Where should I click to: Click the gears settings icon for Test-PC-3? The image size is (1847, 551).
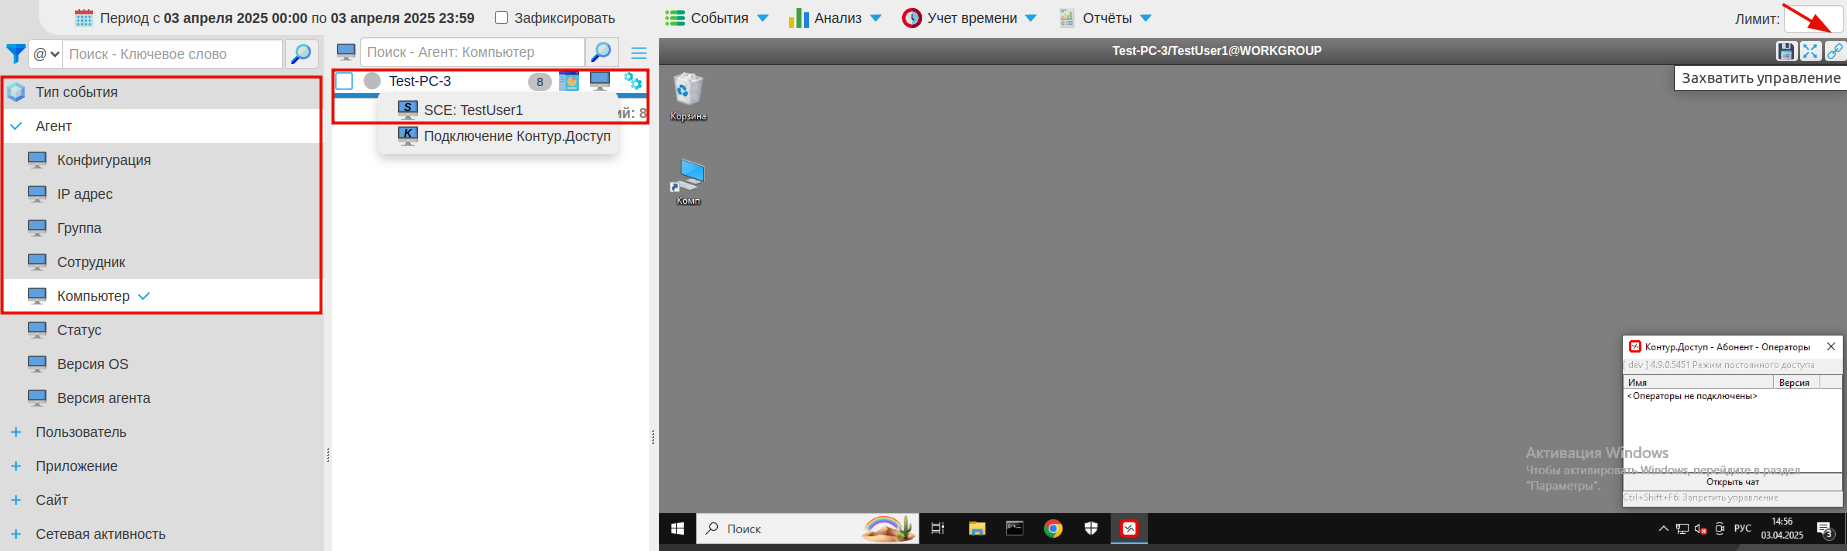click(x=633, y=81)
